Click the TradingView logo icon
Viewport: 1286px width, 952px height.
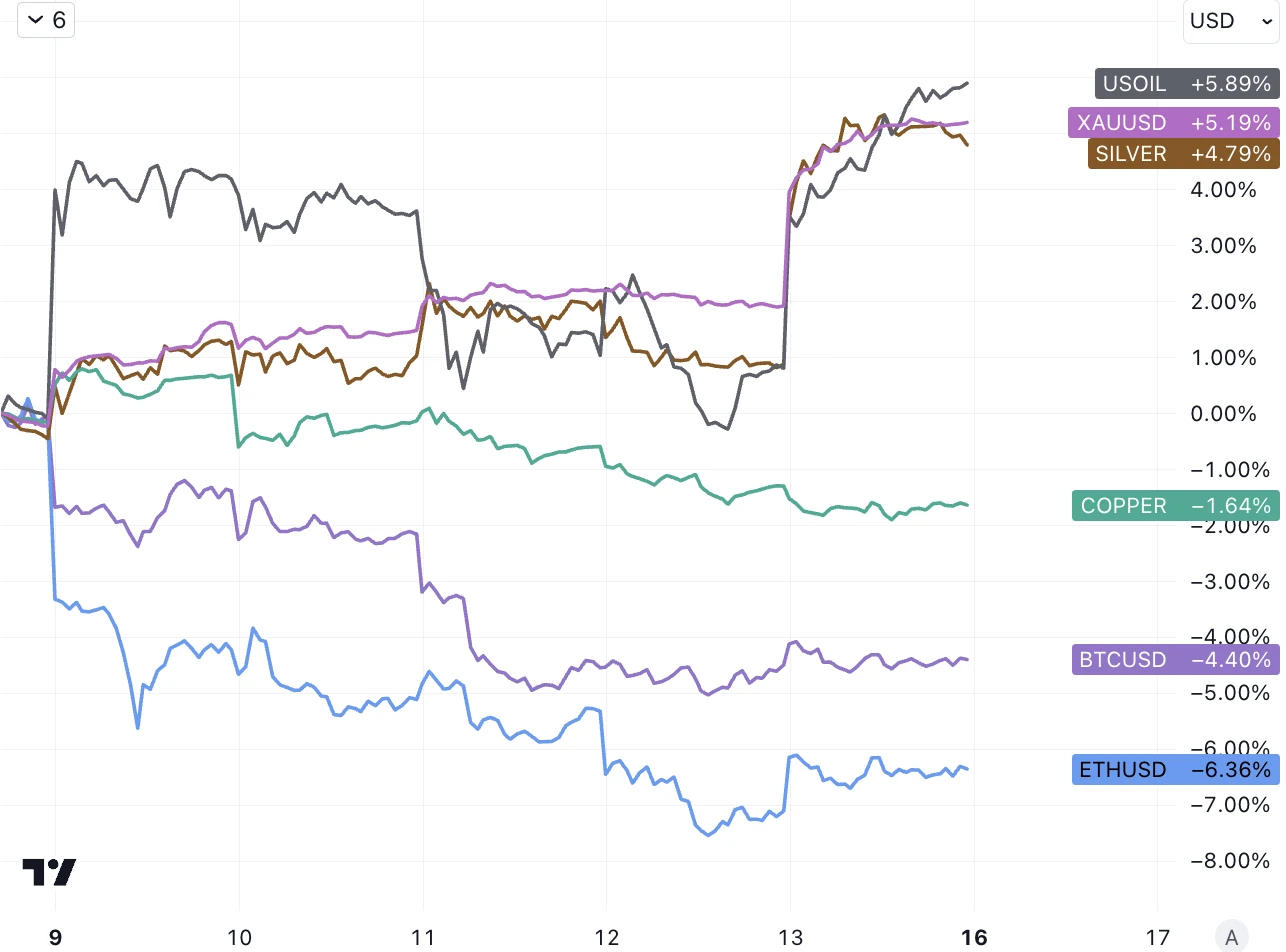(x=49, y=872)
